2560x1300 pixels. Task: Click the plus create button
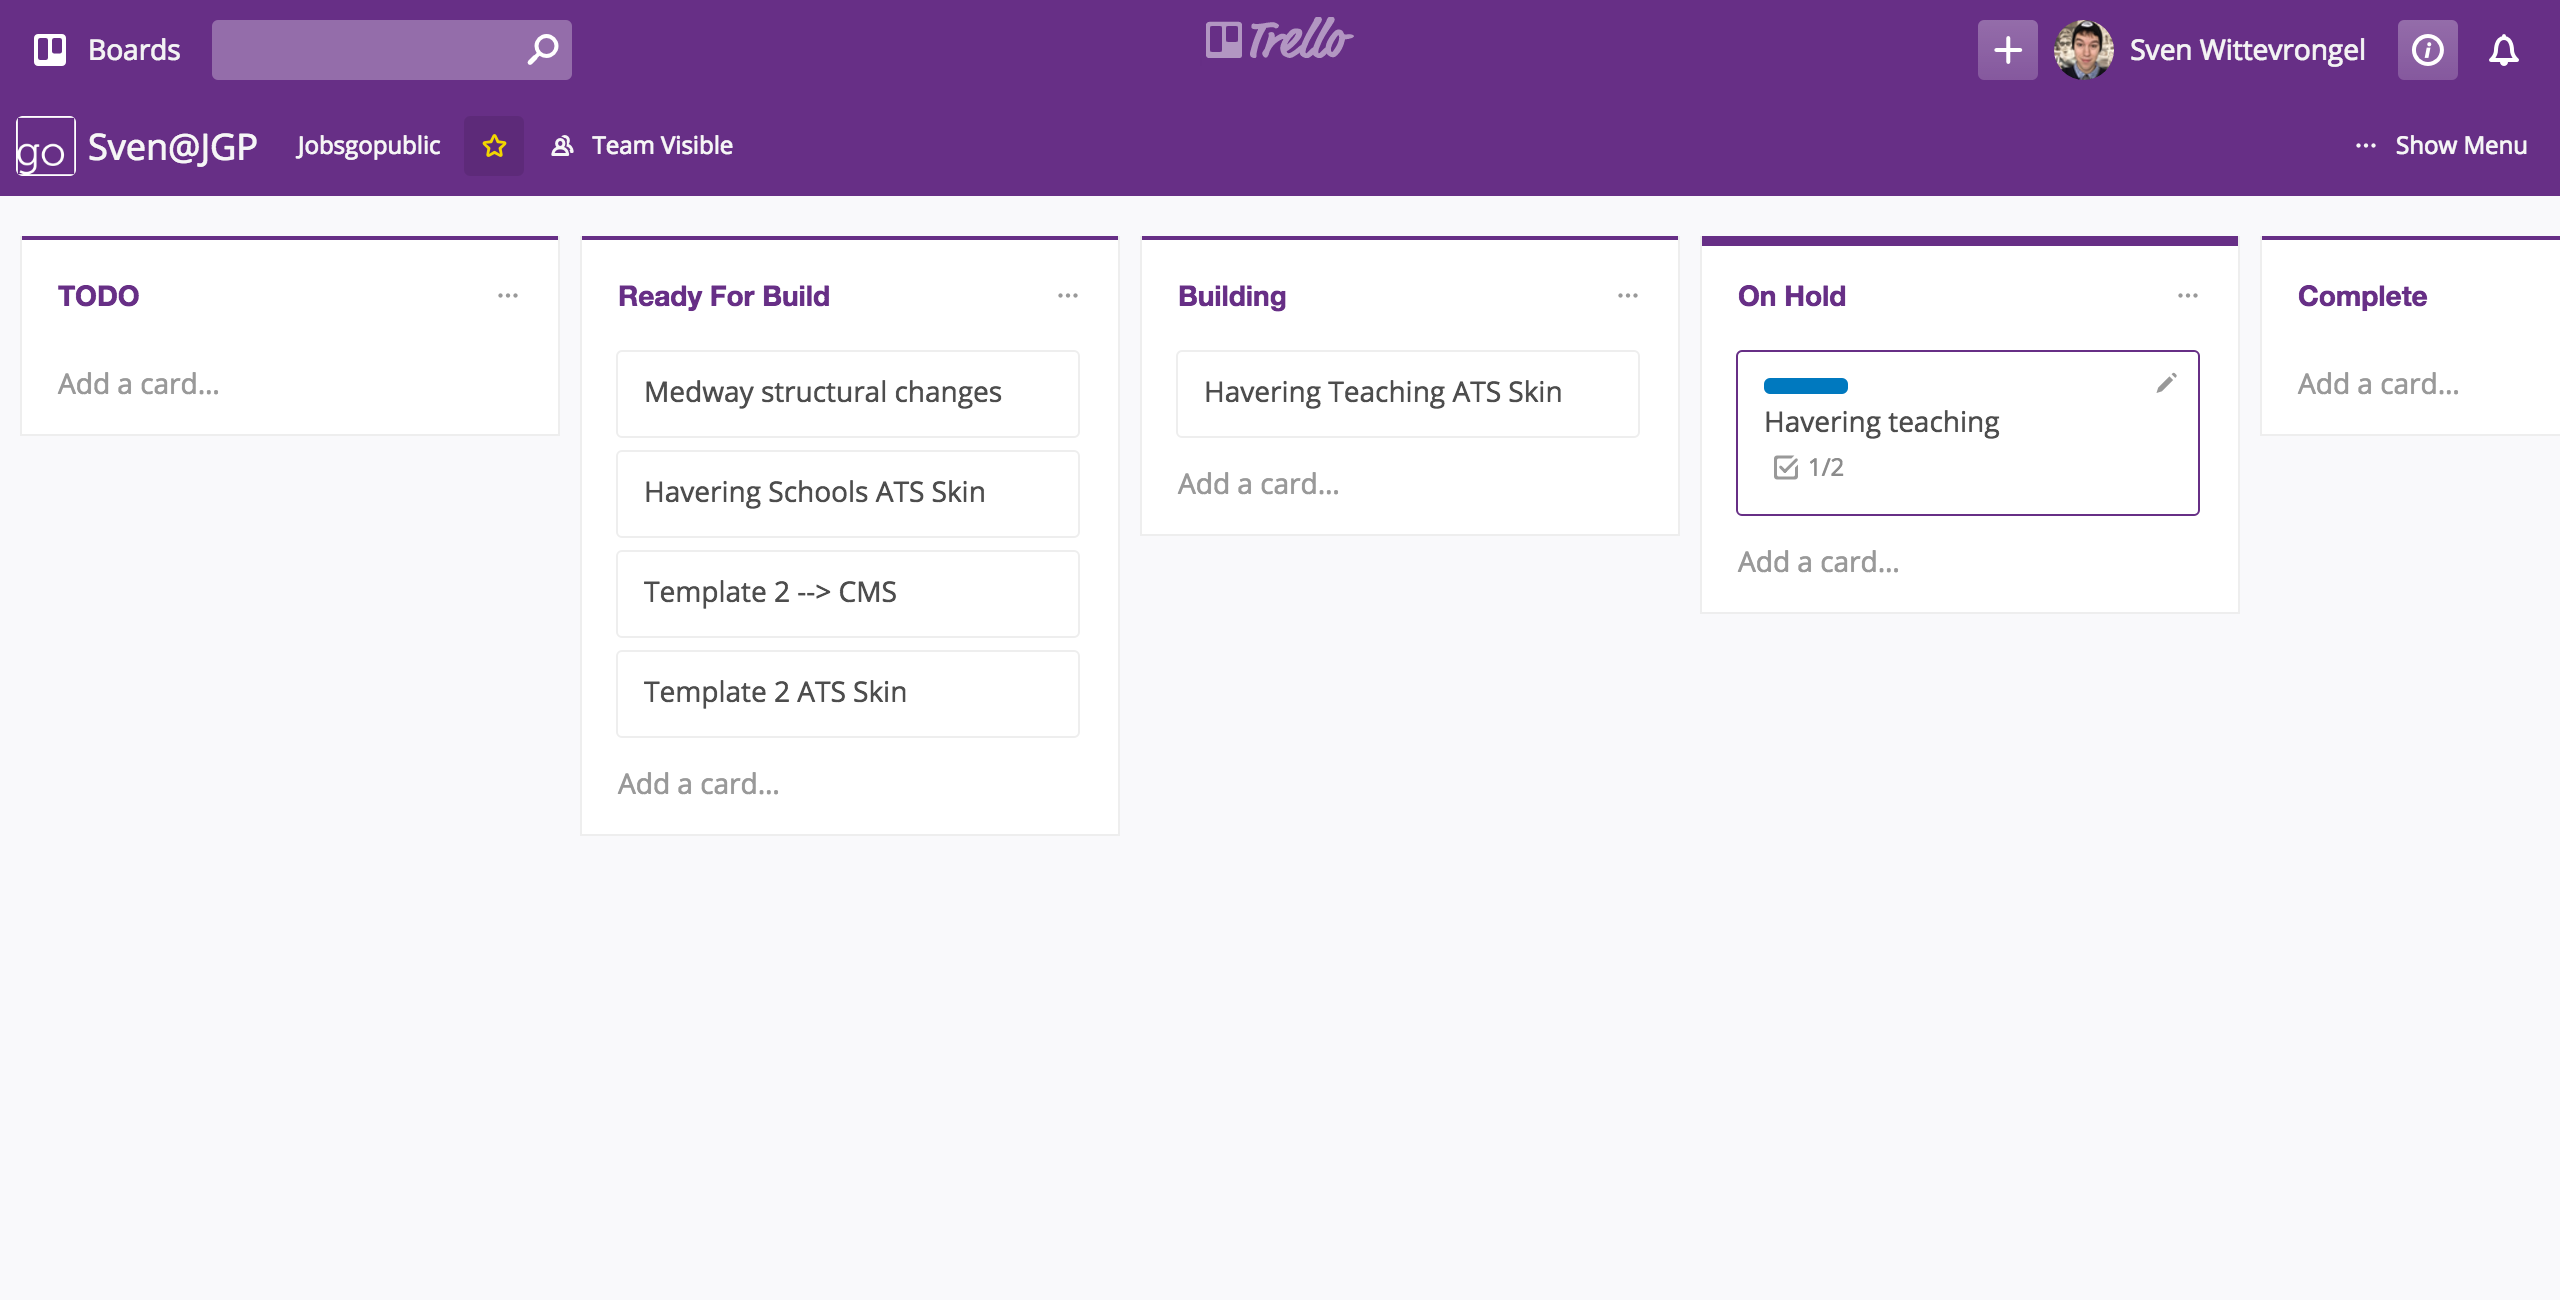2007,50
